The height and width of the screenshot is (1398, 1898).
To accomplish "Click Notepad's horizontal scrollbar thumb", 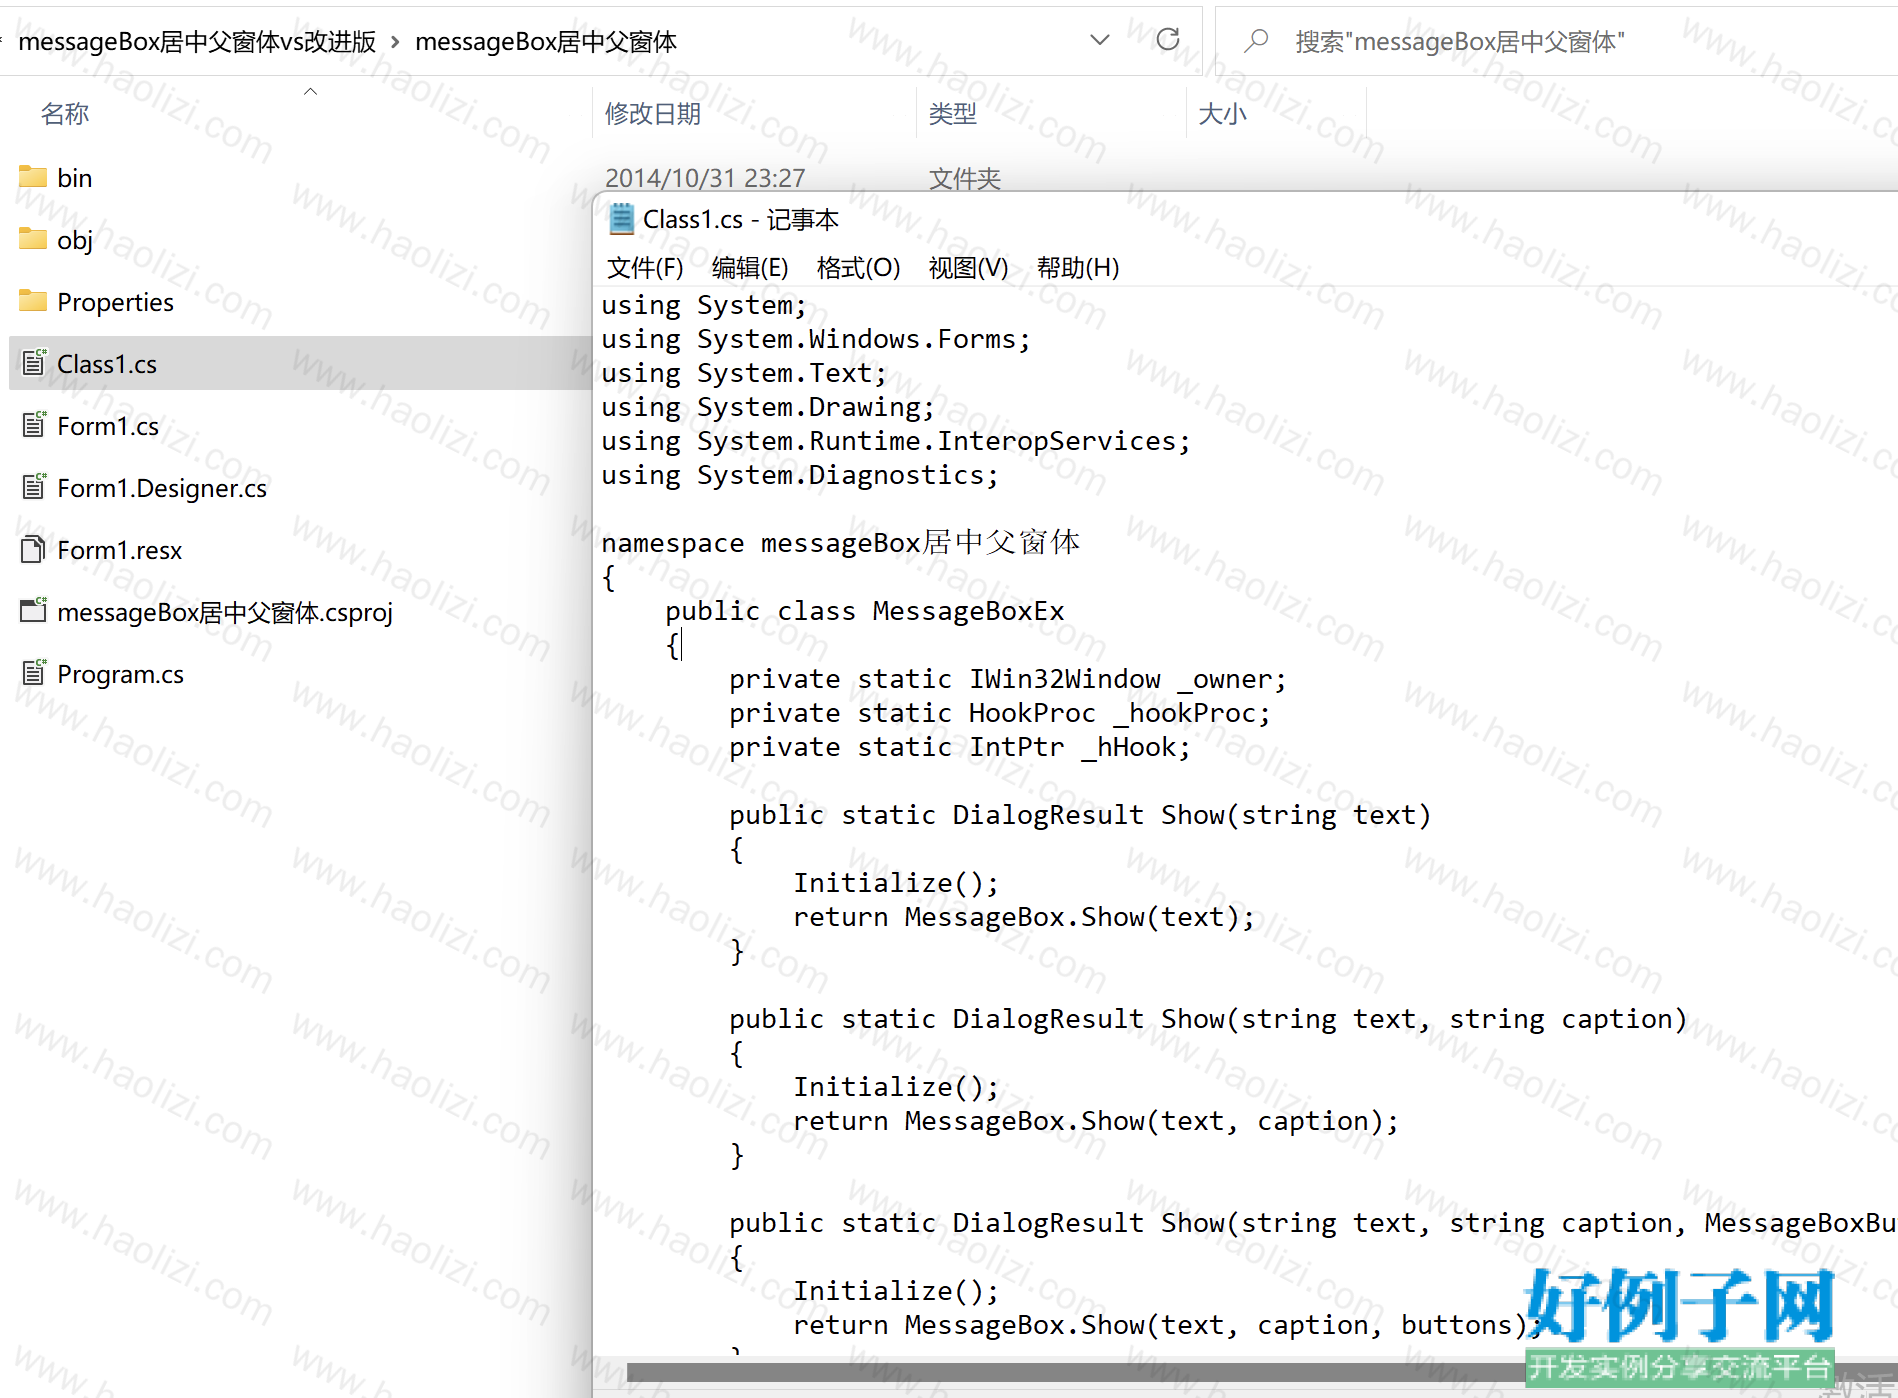I will pos(1075,1372).
